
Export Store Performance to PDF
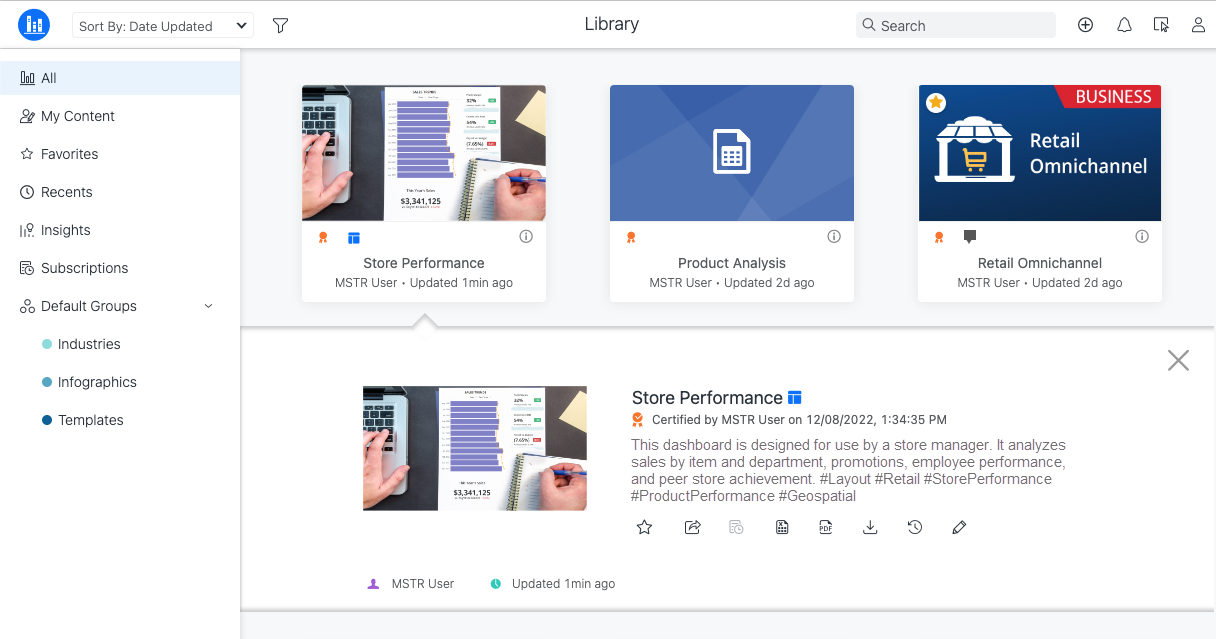(x=826, y=527)
